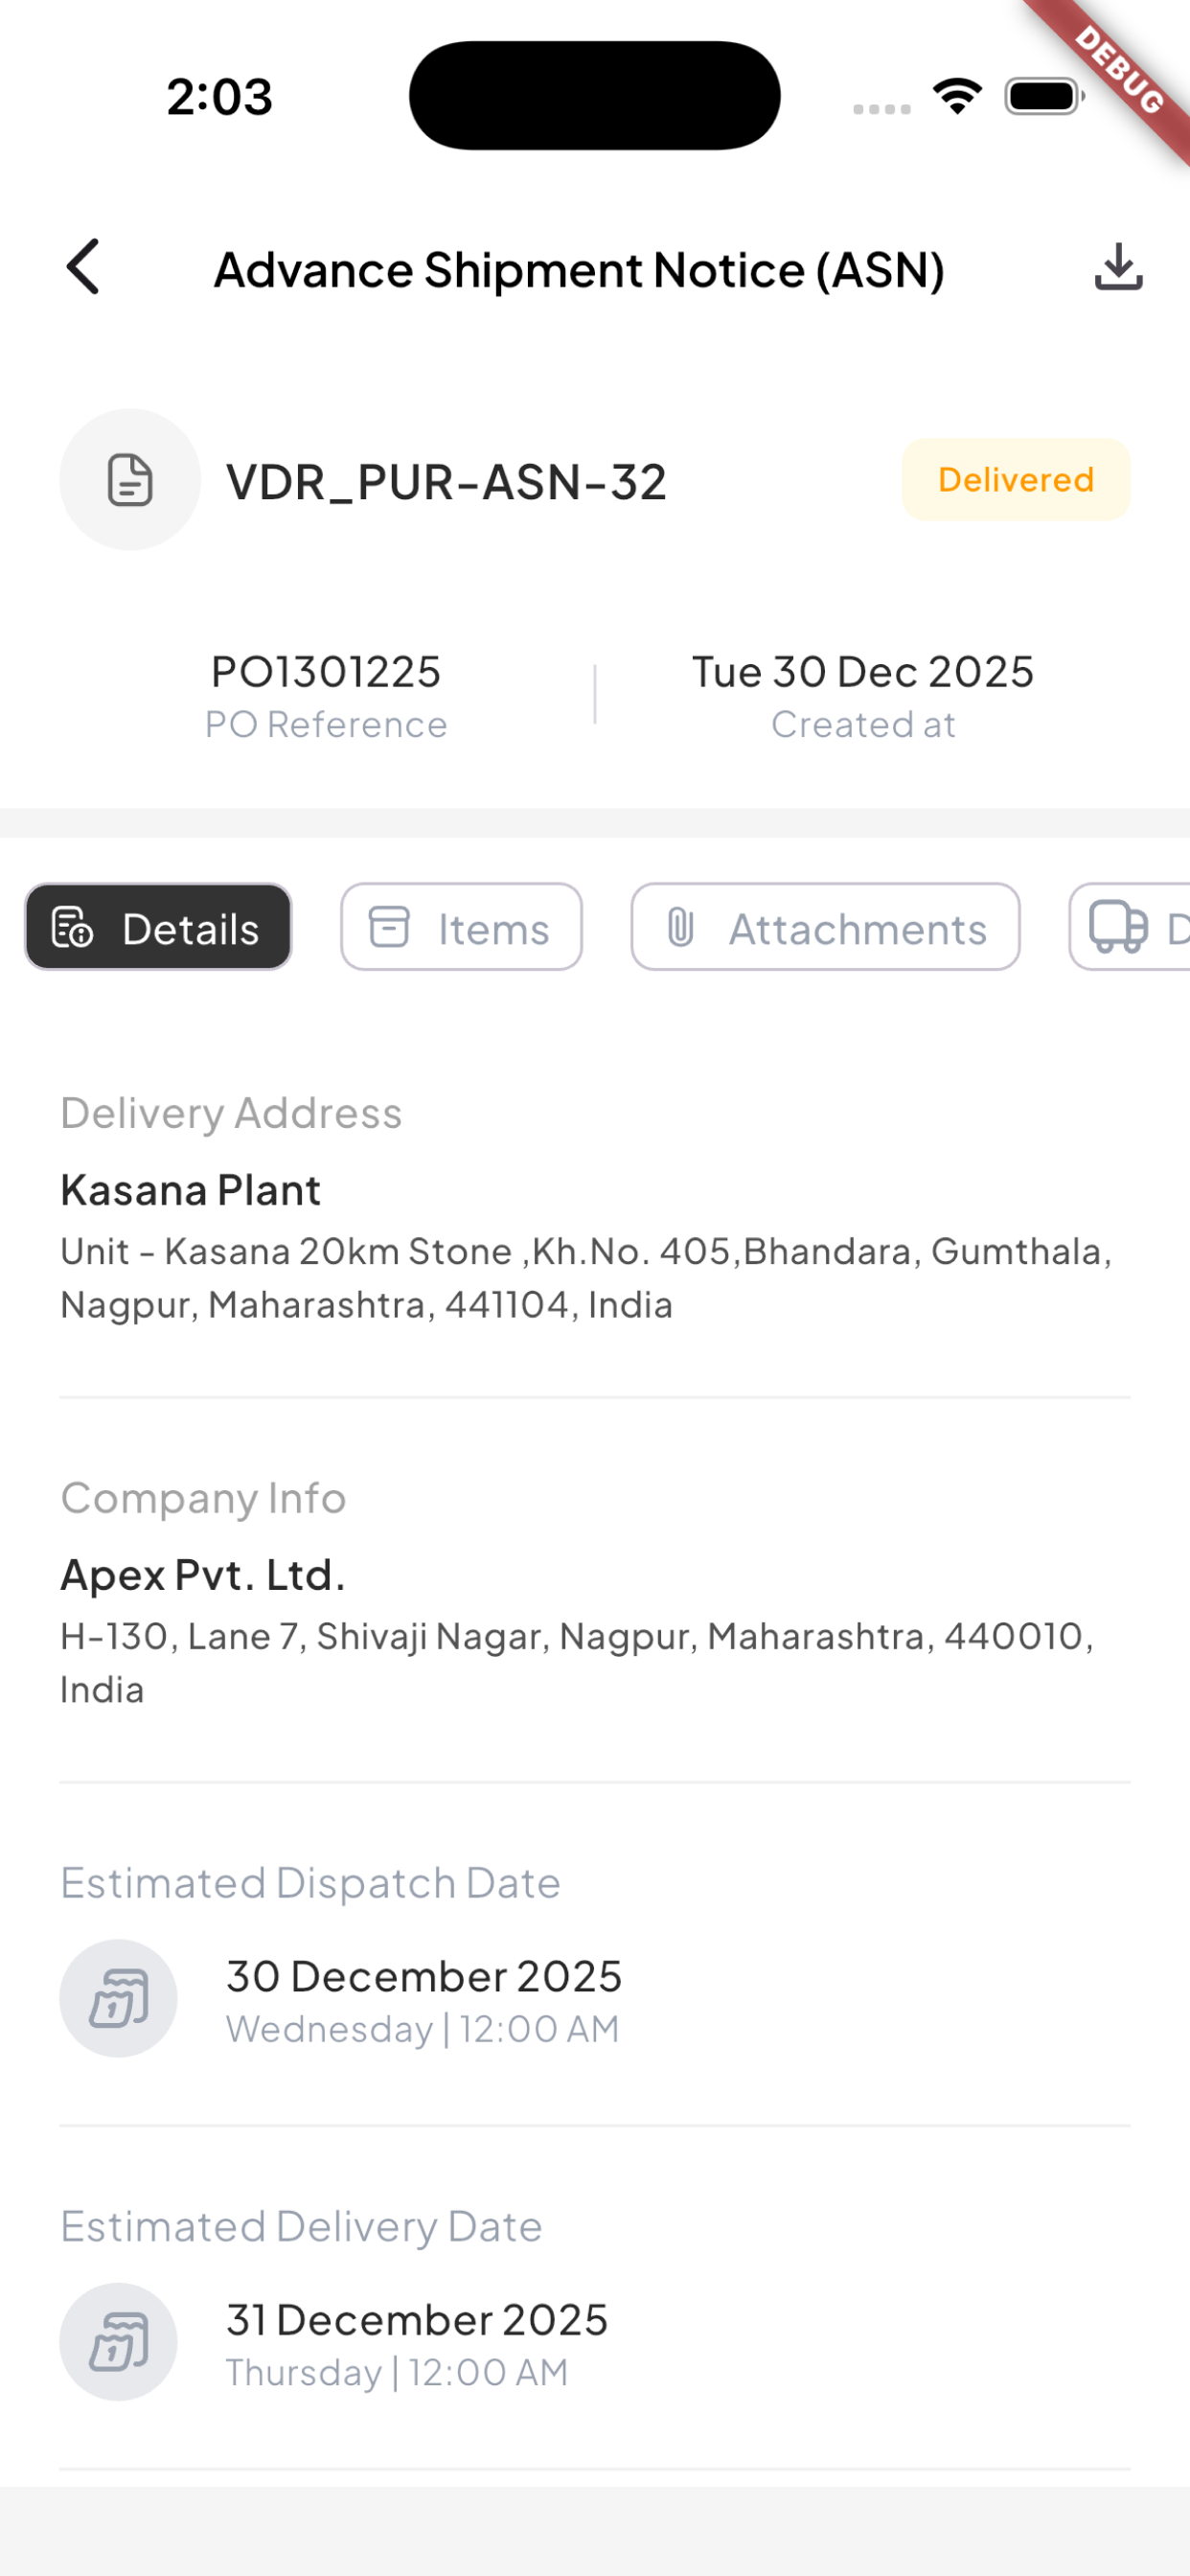Tap the calendar icon for Estimated Dispatch Date
This screenshot has width=1190, height=2576.
[119, 1998]
